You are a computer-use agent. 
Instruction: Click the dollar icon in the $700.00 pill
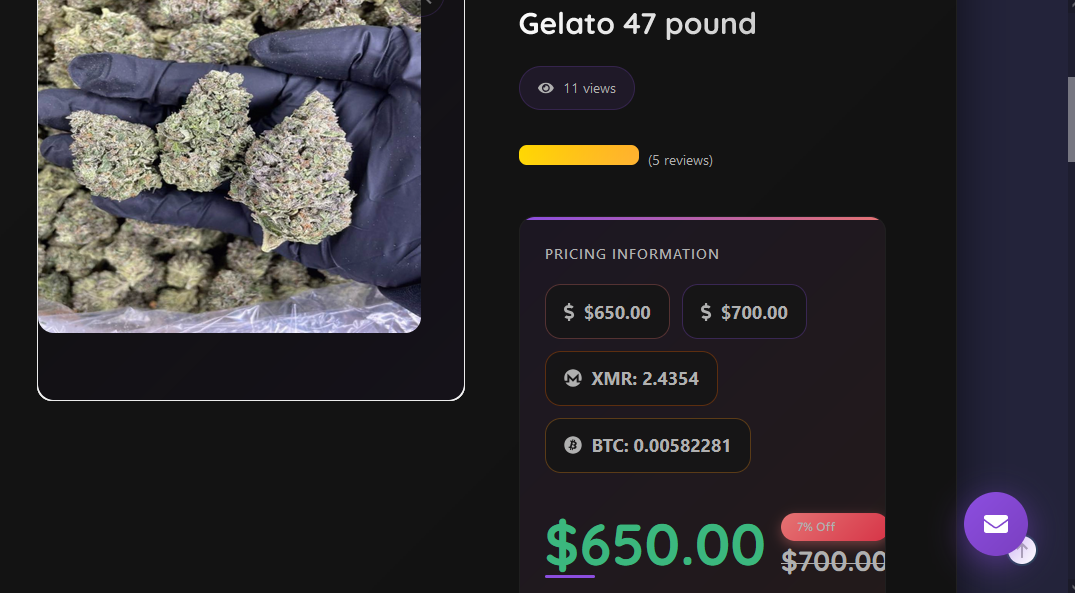706,312
